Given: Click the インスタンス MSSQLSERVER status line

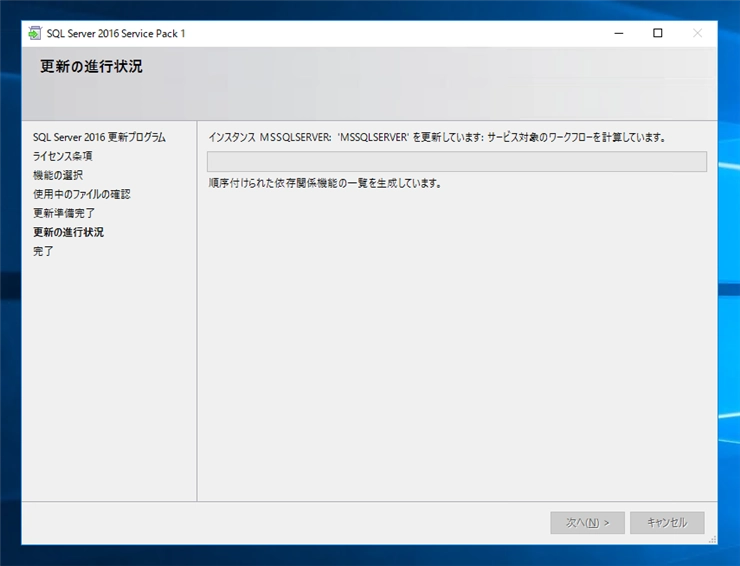Looking at the screenshot, I should click(437, 137).
